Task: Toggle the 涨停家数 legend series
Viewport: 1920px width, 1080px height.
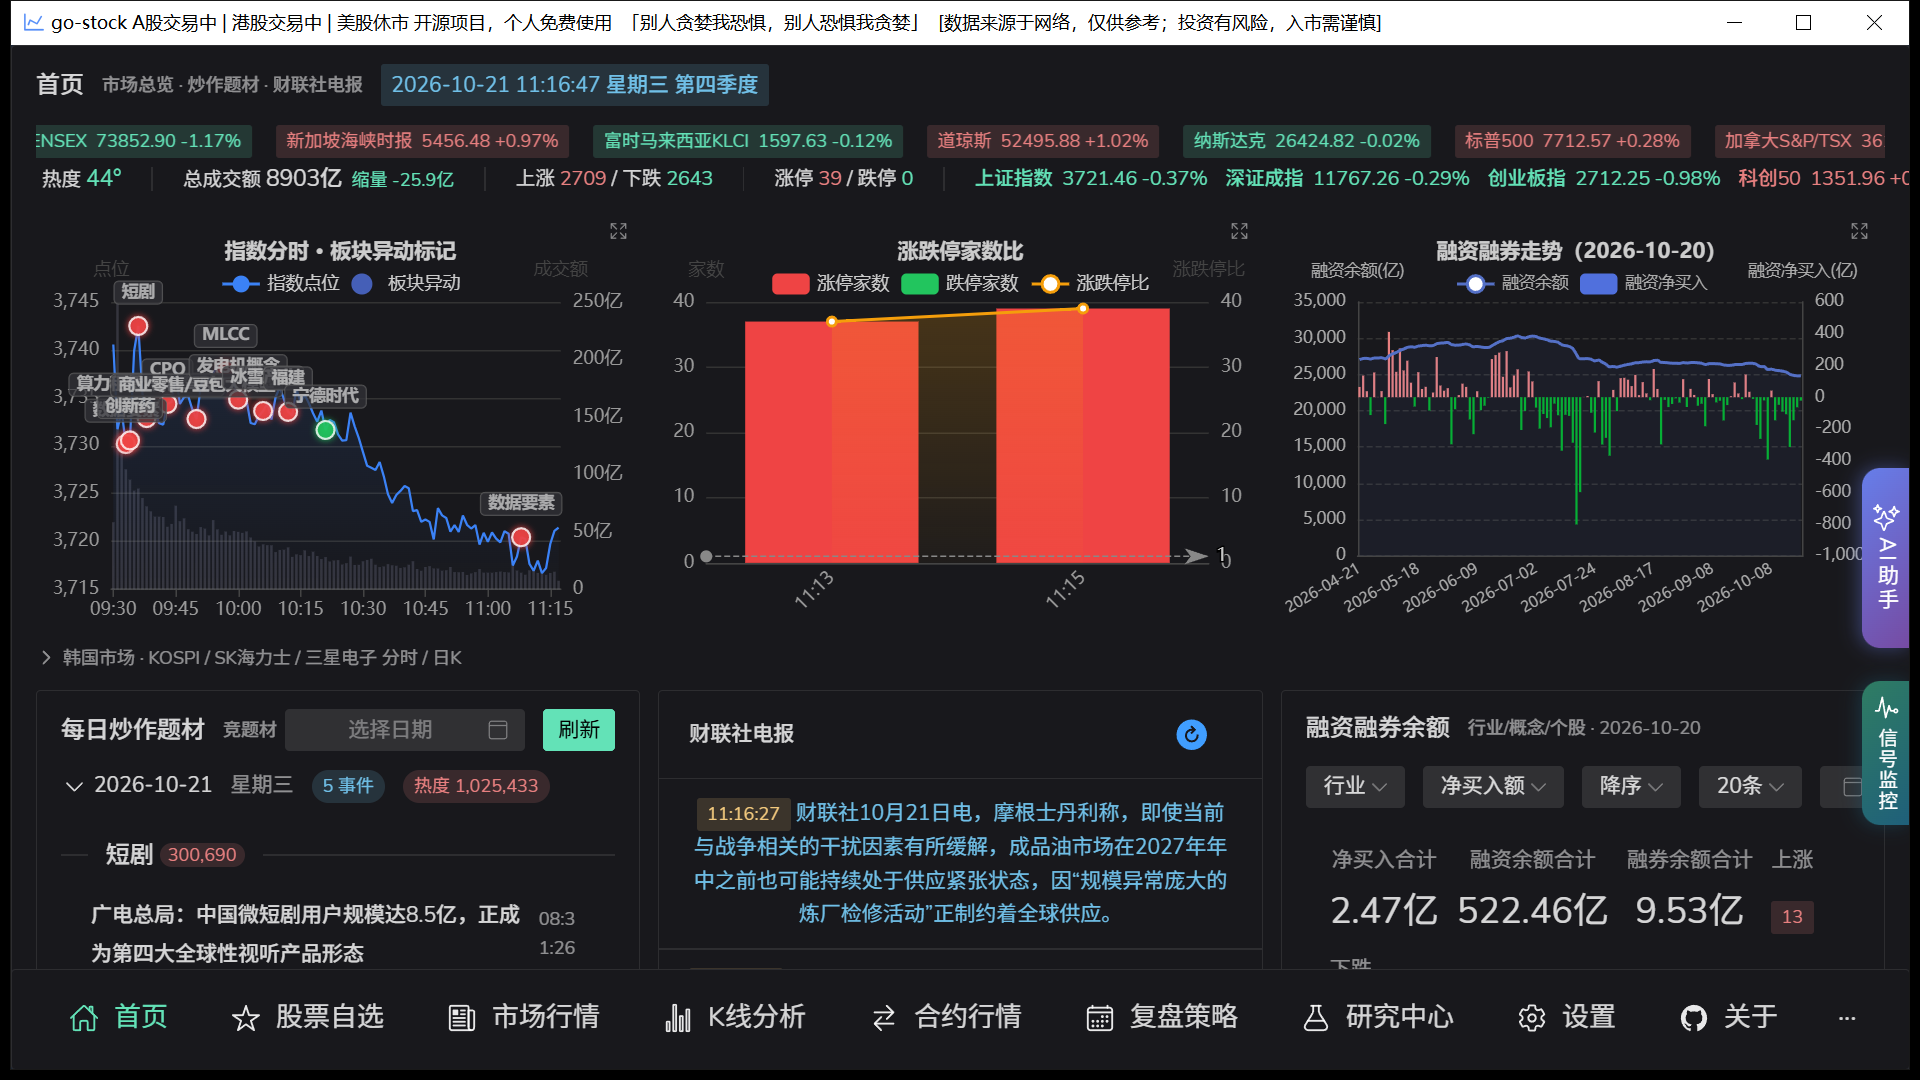Action: 831,283
